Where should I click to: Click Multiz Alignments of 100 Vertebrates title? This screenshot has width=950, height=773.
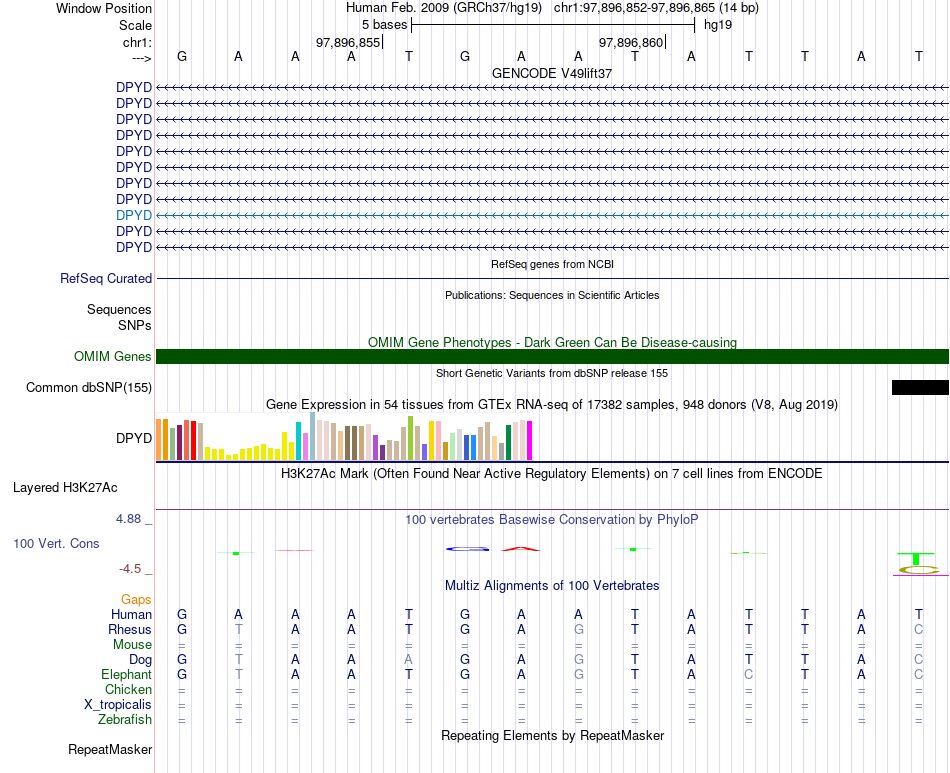[x=552, y=586]
